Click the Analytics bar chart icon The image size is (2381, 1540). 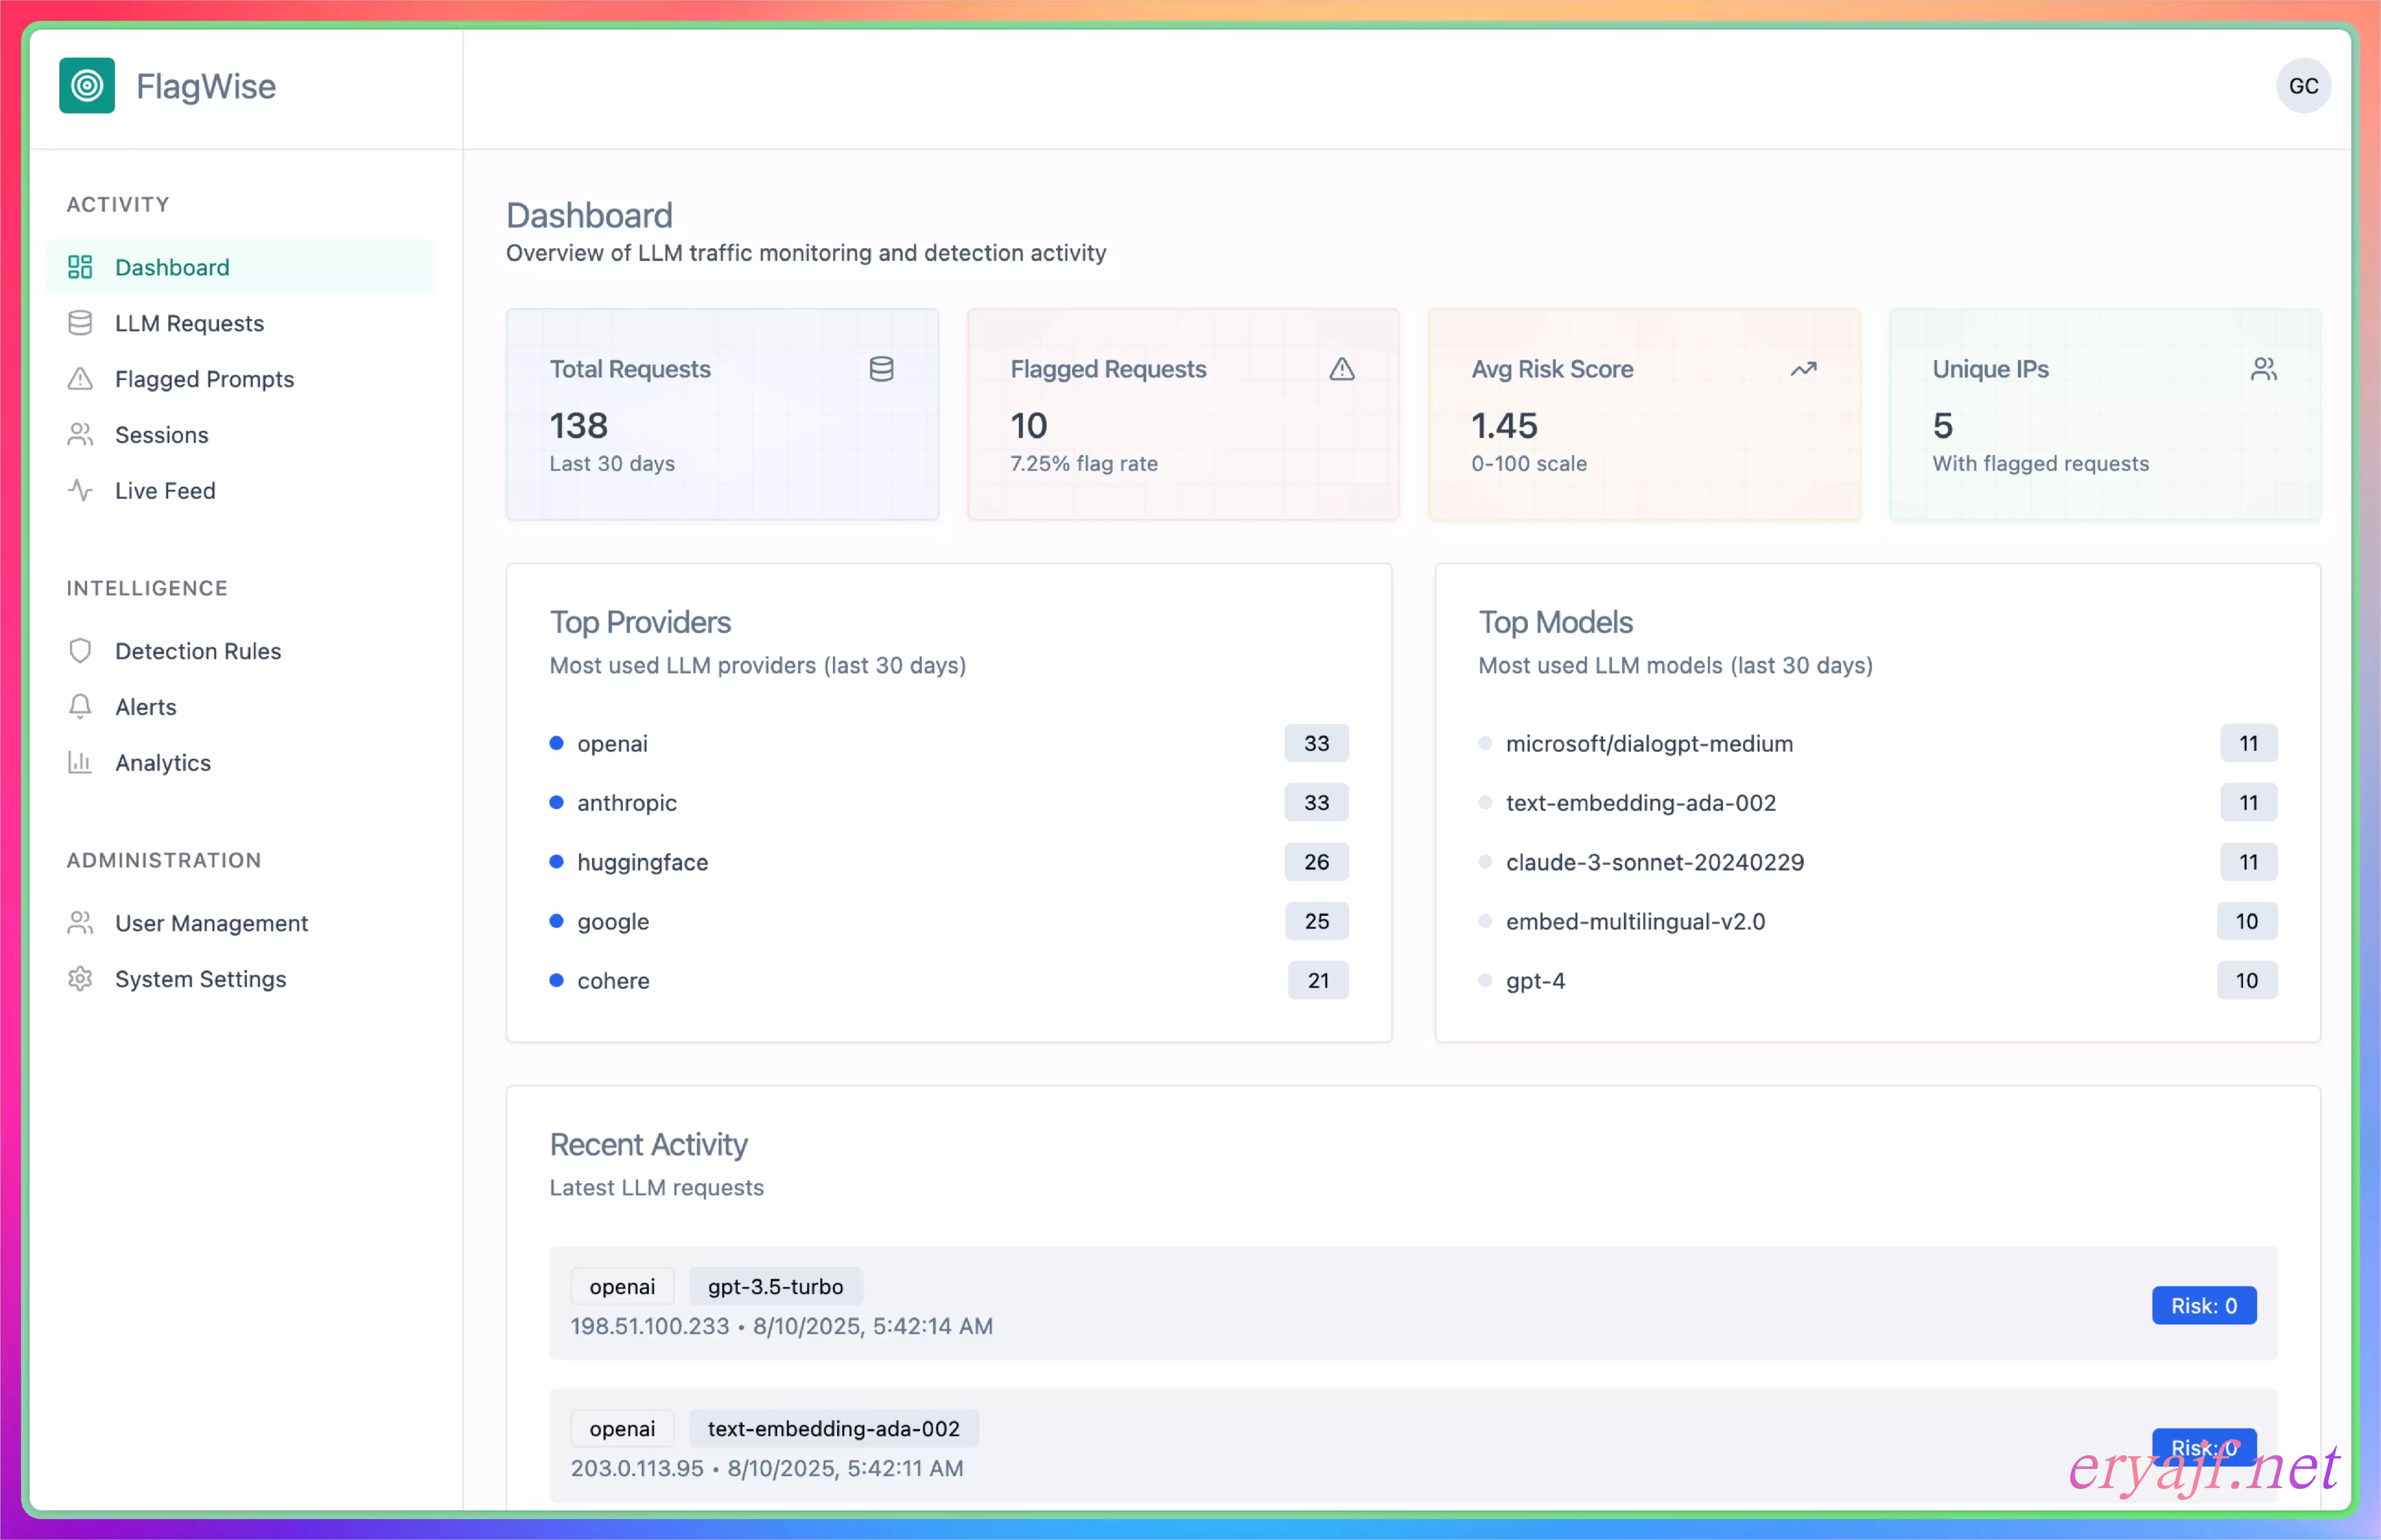tap(80, 763)
